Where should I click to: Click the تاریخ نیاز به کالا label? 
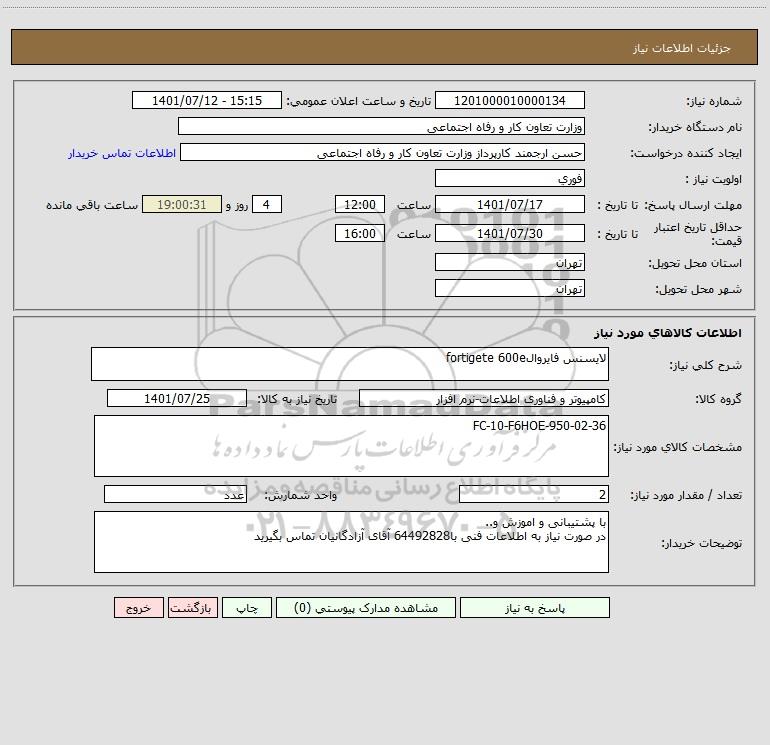pos(298,399)
